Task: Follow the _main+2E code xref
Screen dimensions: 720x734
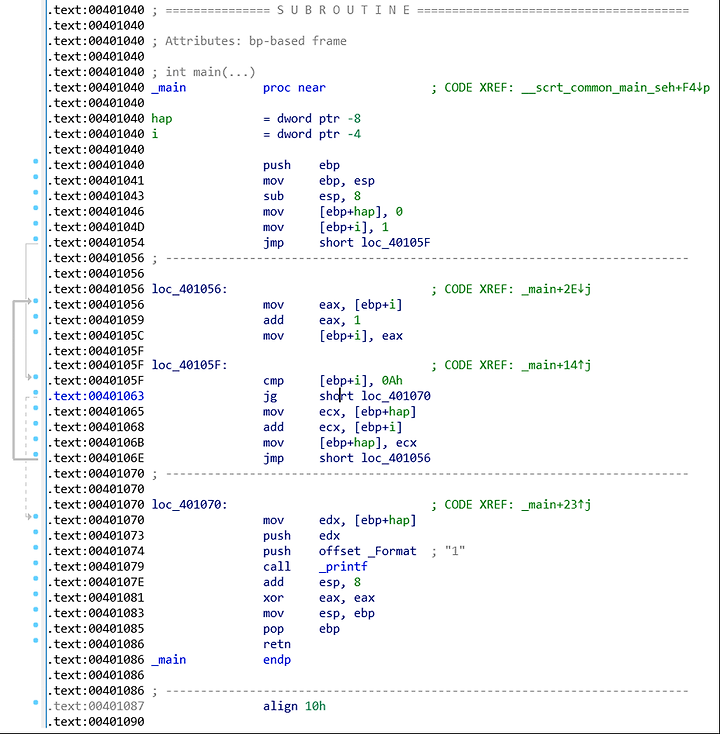Action: (556, 289)
